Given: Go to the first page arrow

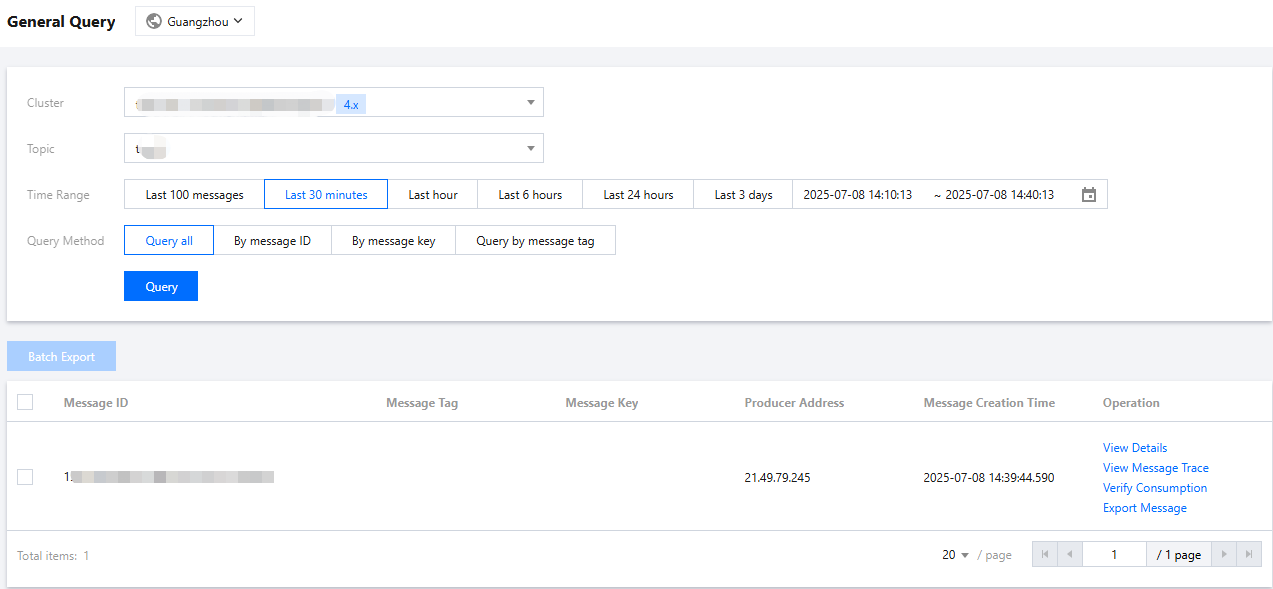Looking at the screenshot, I should (1045, 555).
